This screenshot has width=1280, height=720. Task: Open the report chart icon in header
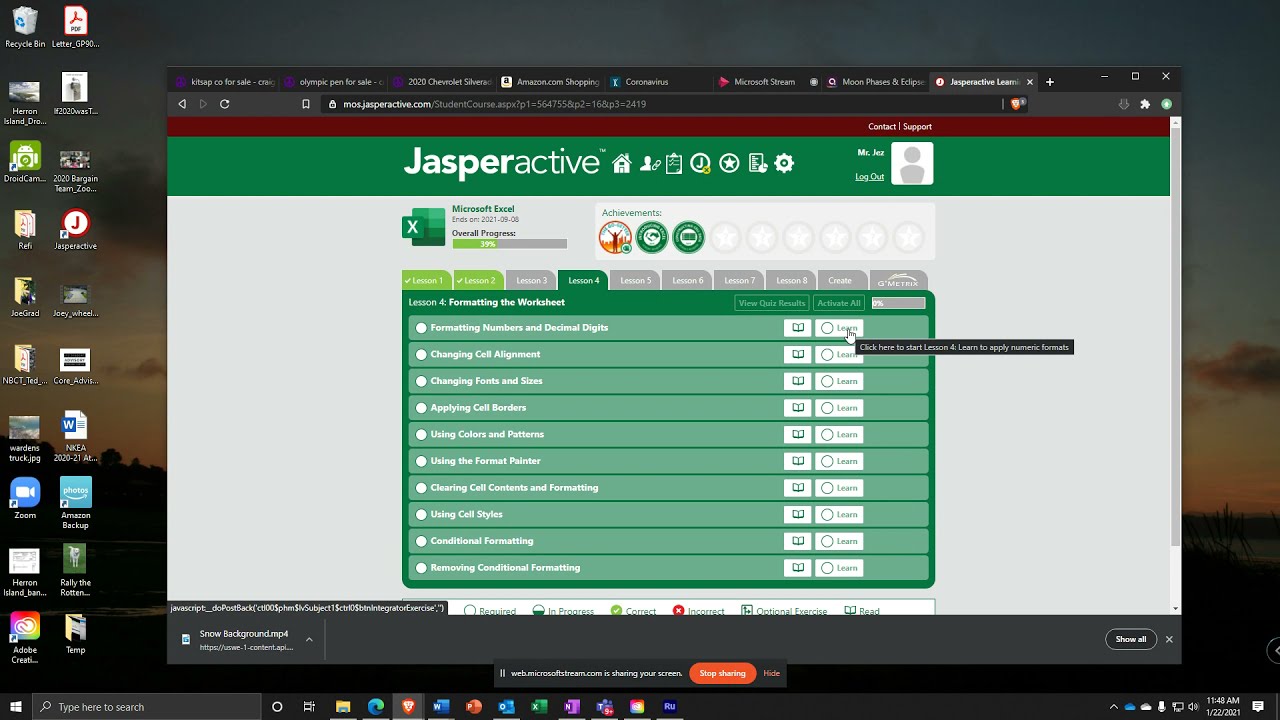(757, 164)
